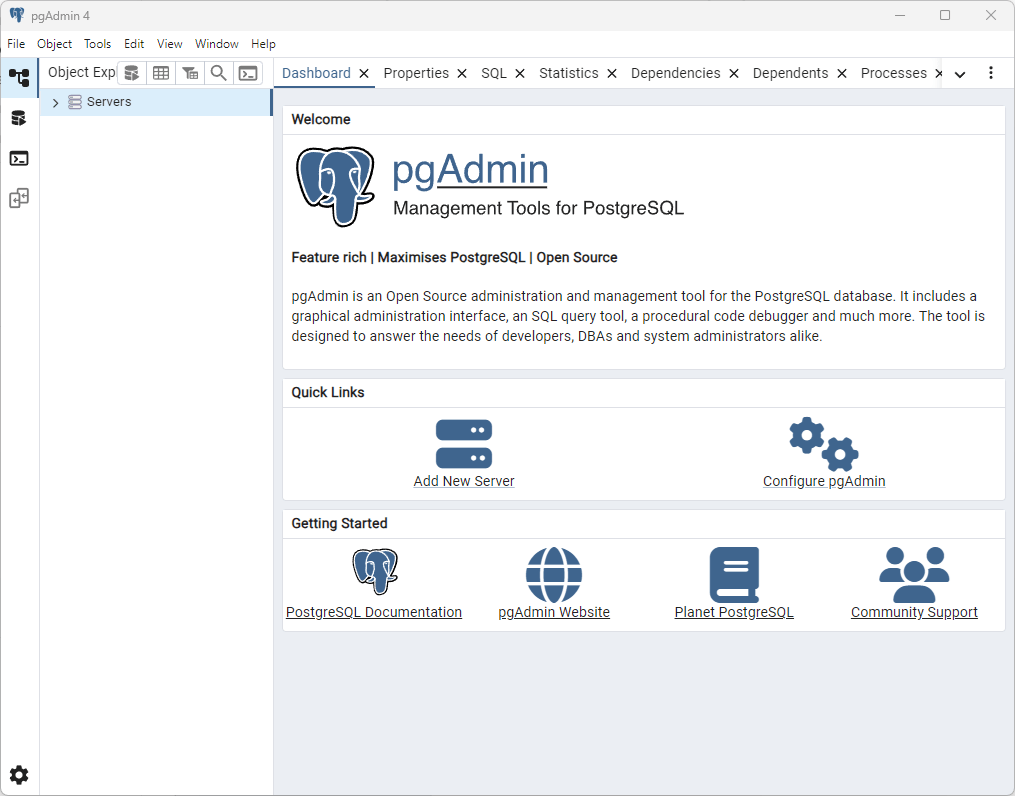This screenshot has height=796, width=1015.
Task: Close the Properties tab
Action: point(462,73)
